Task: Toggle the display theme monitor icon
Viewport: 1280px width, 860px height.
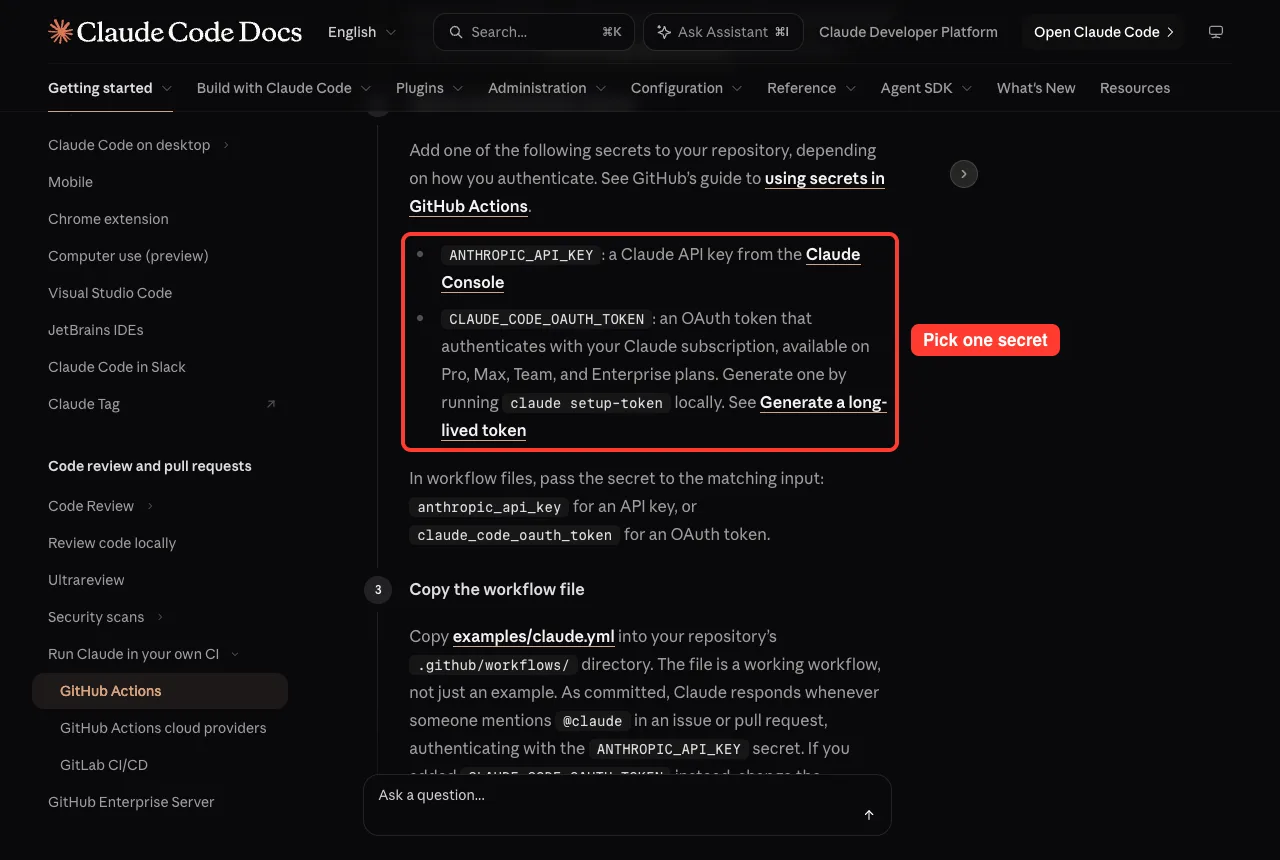Action: pos(1216,32)
